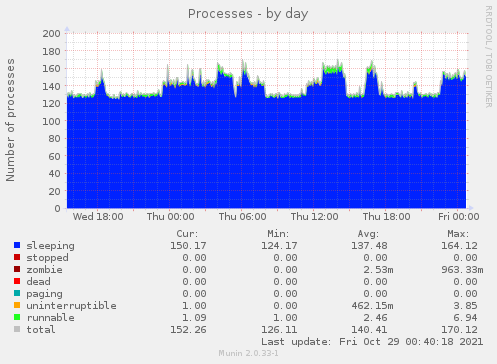This screenshot has height=364, width=497.
Task: Click the gray total legend swatch
Action: (17, 329)
